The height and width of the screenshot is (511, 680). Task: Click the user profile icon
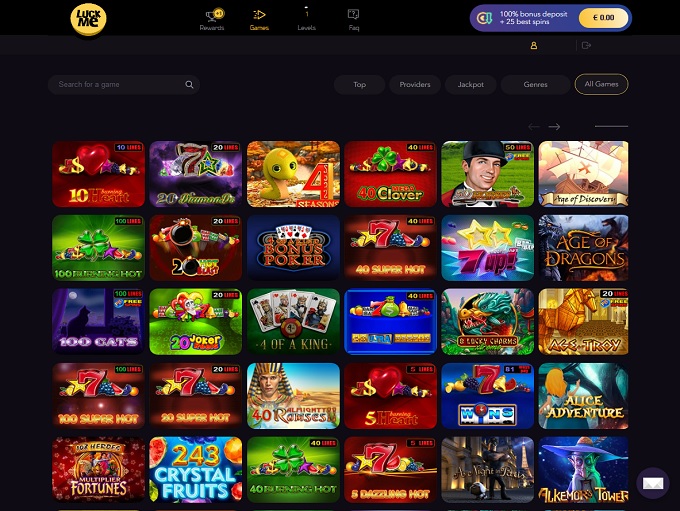[534, 45]
